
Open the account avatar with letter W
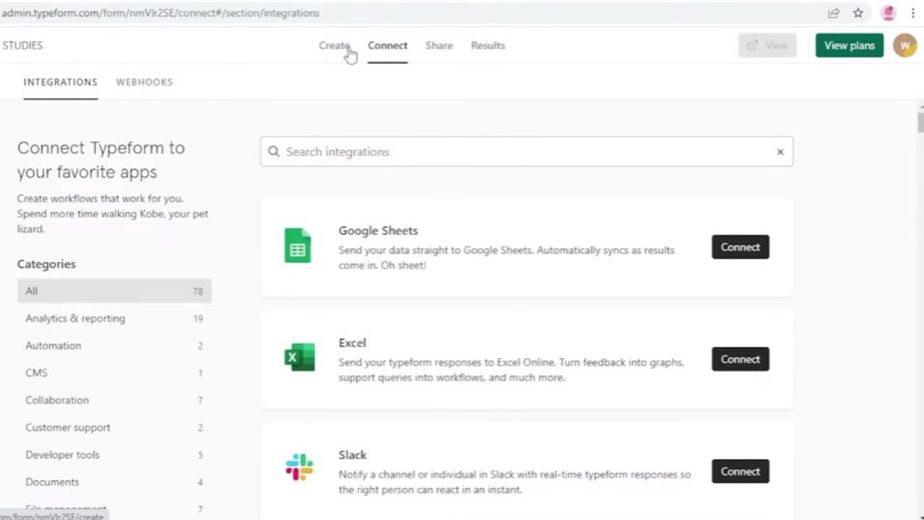point(905,45)
